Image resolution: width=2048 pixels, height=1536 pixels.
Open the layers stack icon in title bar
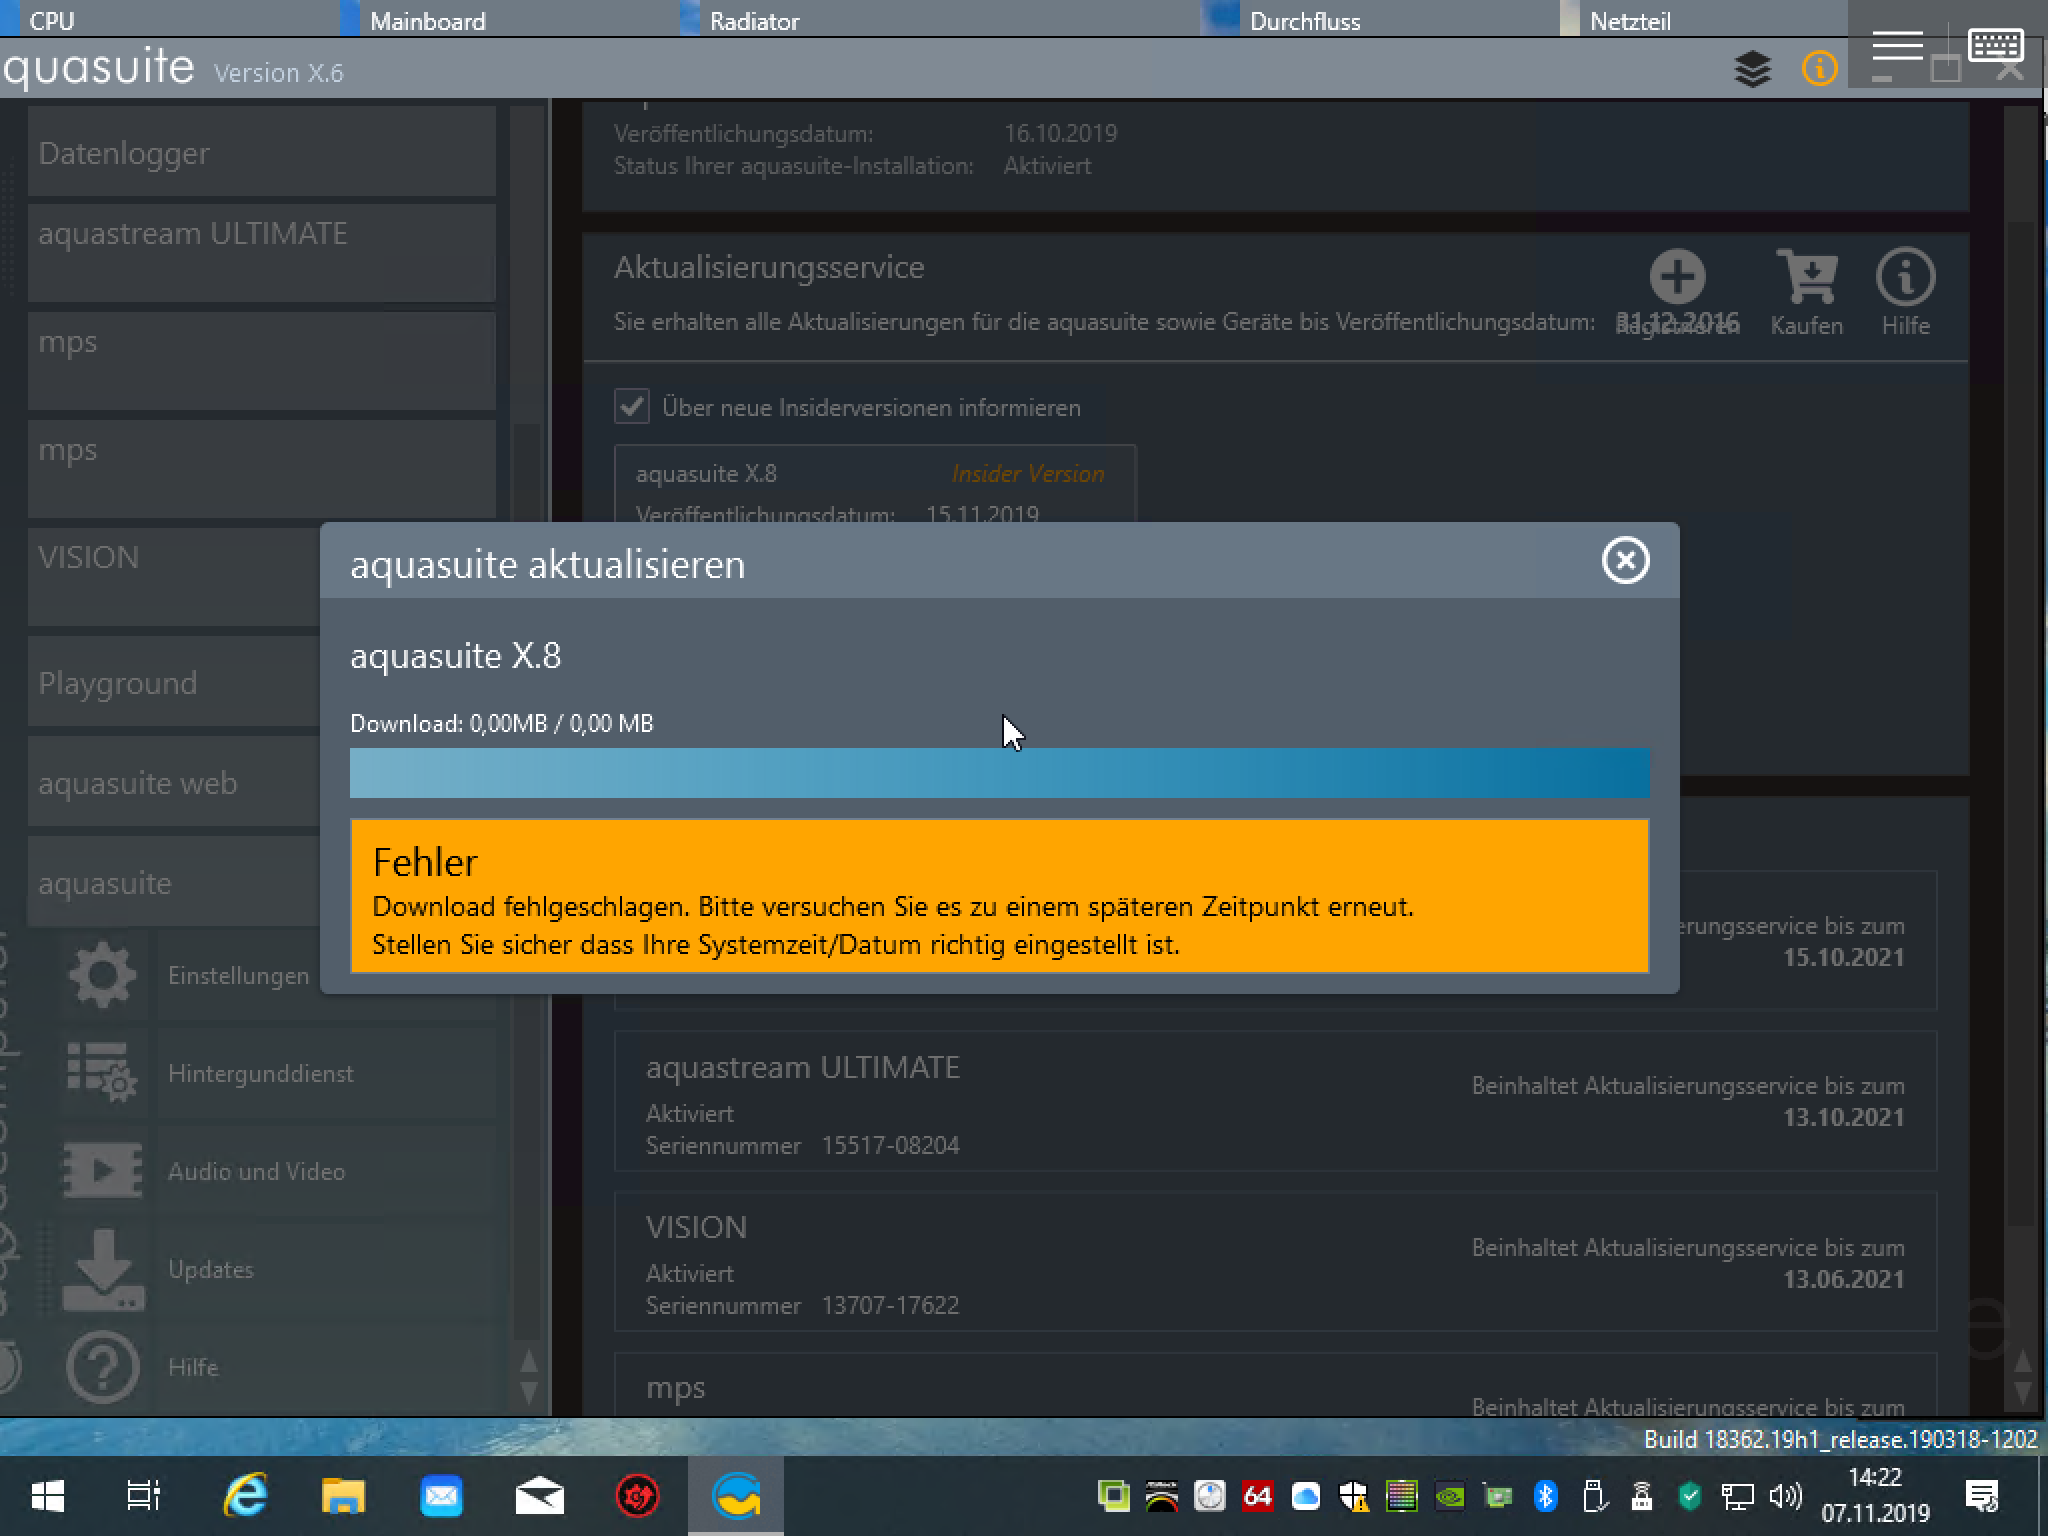(1752, 69)
